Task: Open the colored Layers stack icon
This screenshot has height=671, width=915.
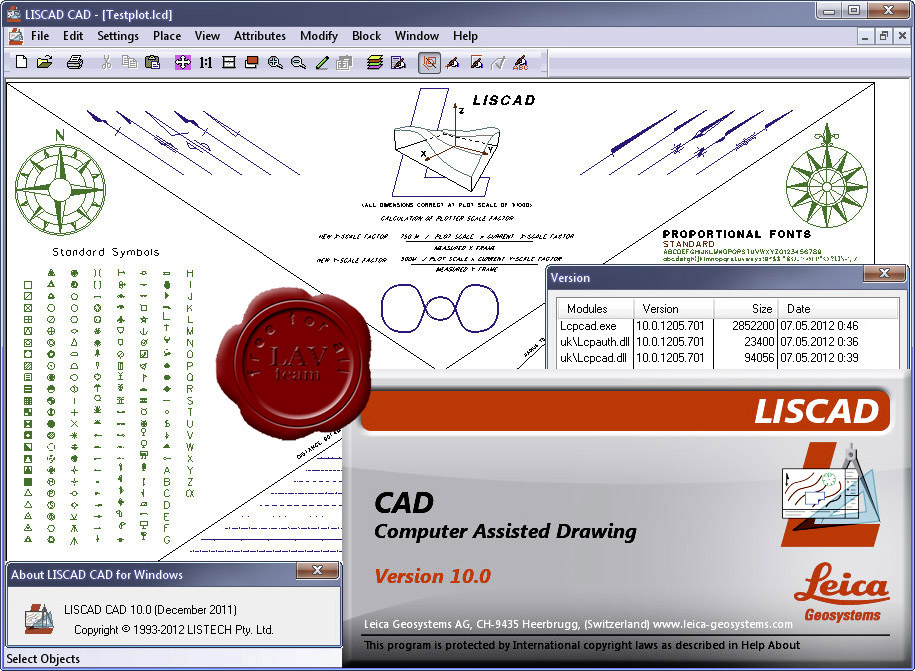Action: click(x=375, y=62)
